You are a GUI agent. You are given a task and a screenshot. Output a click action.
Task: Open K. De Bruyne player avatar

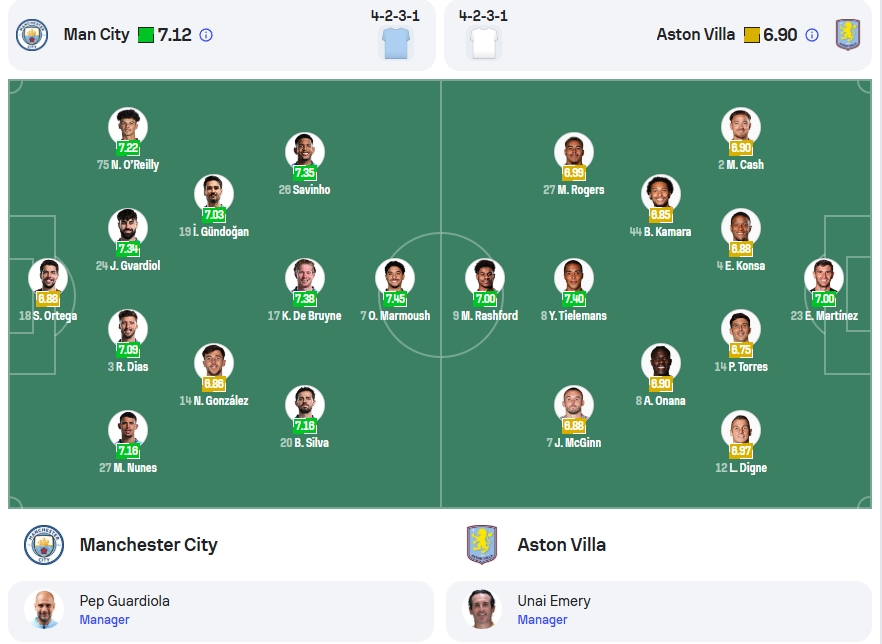(x=305, y=278)
